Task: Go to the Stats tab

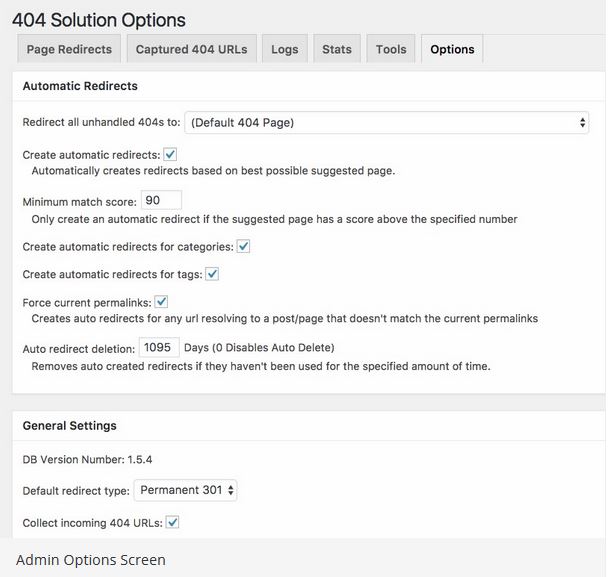Action: pyautogui.click(x=337, y=49)
